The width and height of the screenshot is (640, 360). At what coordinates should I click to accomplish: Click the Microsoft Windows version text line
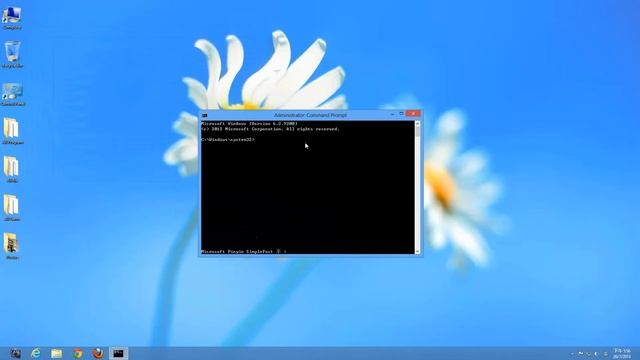coord(249,123)
